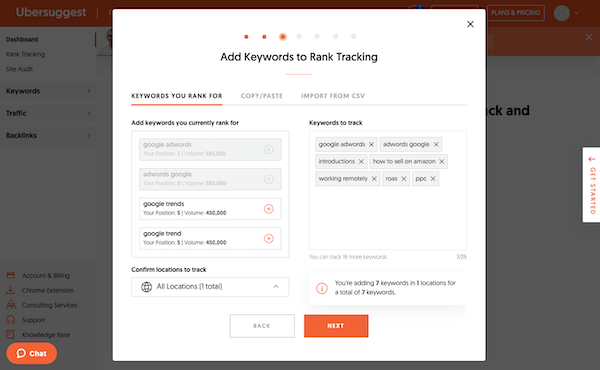Add 'google trends' keyword with plus icon
Viewport: 600px width, 370px height.
click(x=269, y=209)
